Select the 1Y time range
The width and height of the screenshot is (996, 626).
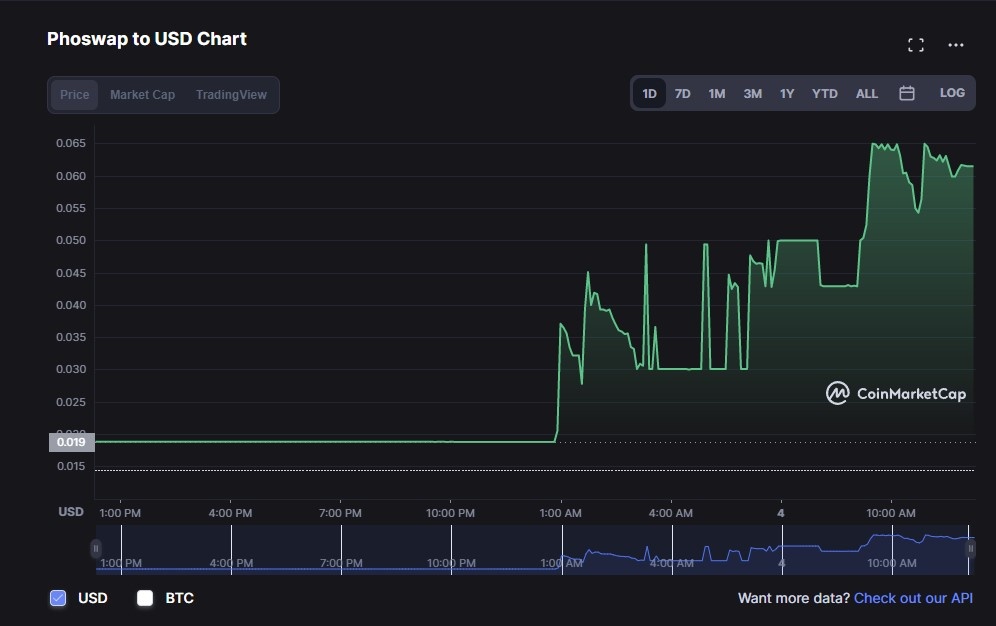click(787, 93)
